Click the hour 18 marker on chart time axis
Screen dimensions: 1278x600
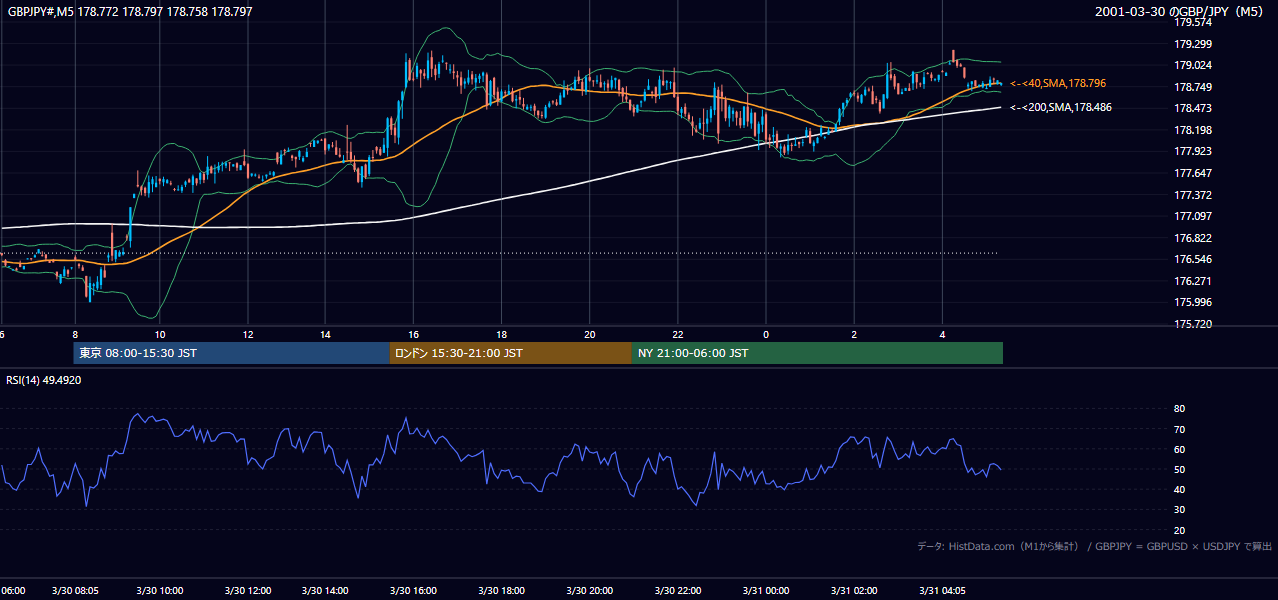[502, 334]
